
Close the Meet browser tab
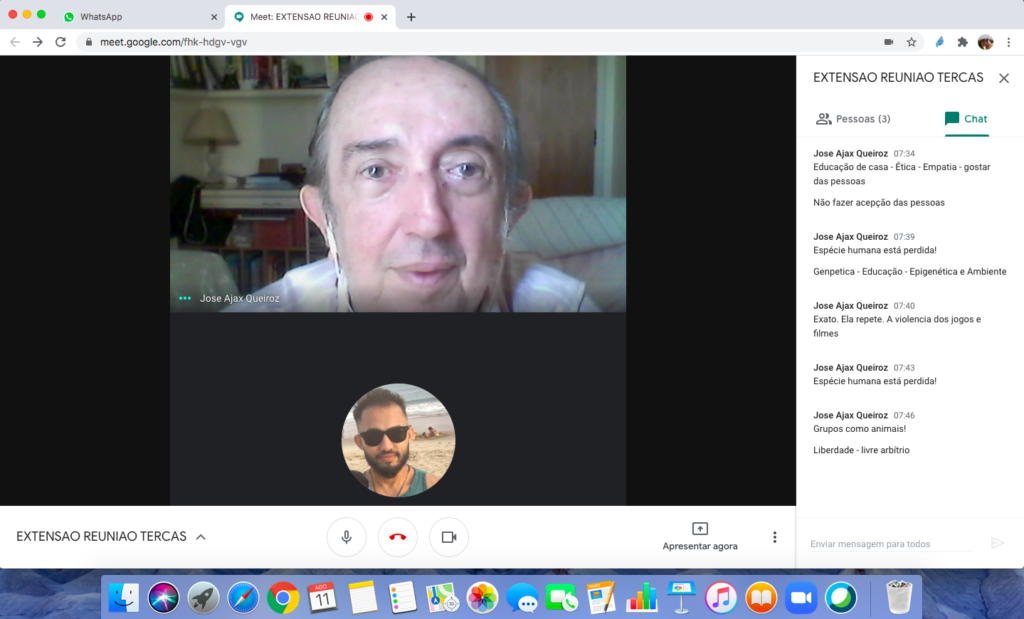[x=384, y=17]
